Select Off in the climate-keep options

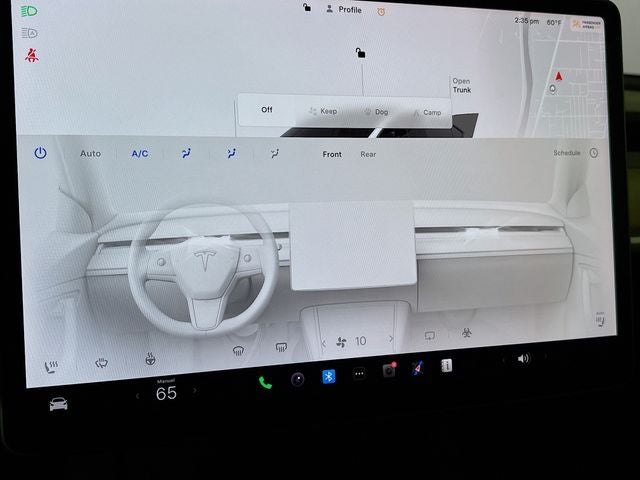click(x=267, y=109)
